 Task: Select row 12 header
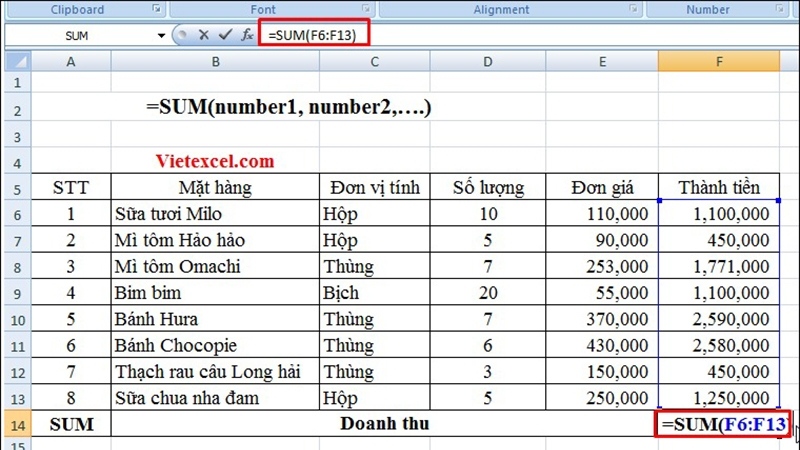[x=18, y=373]
